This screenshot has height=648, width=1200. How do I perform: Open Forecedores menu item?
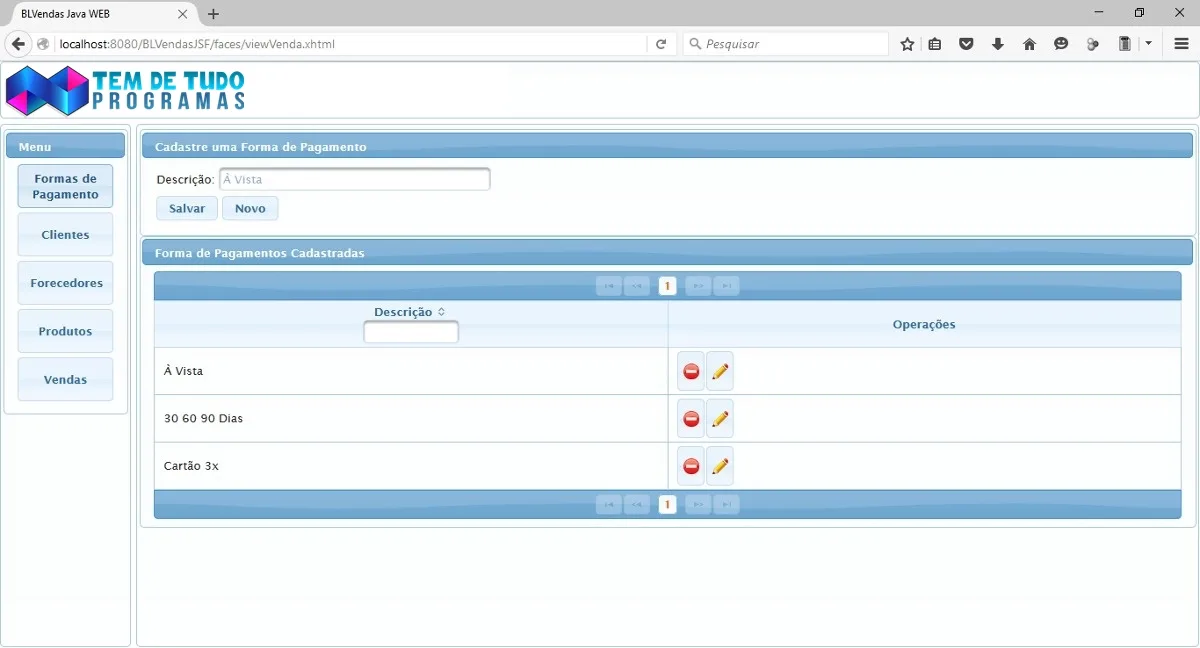[65, 283]
